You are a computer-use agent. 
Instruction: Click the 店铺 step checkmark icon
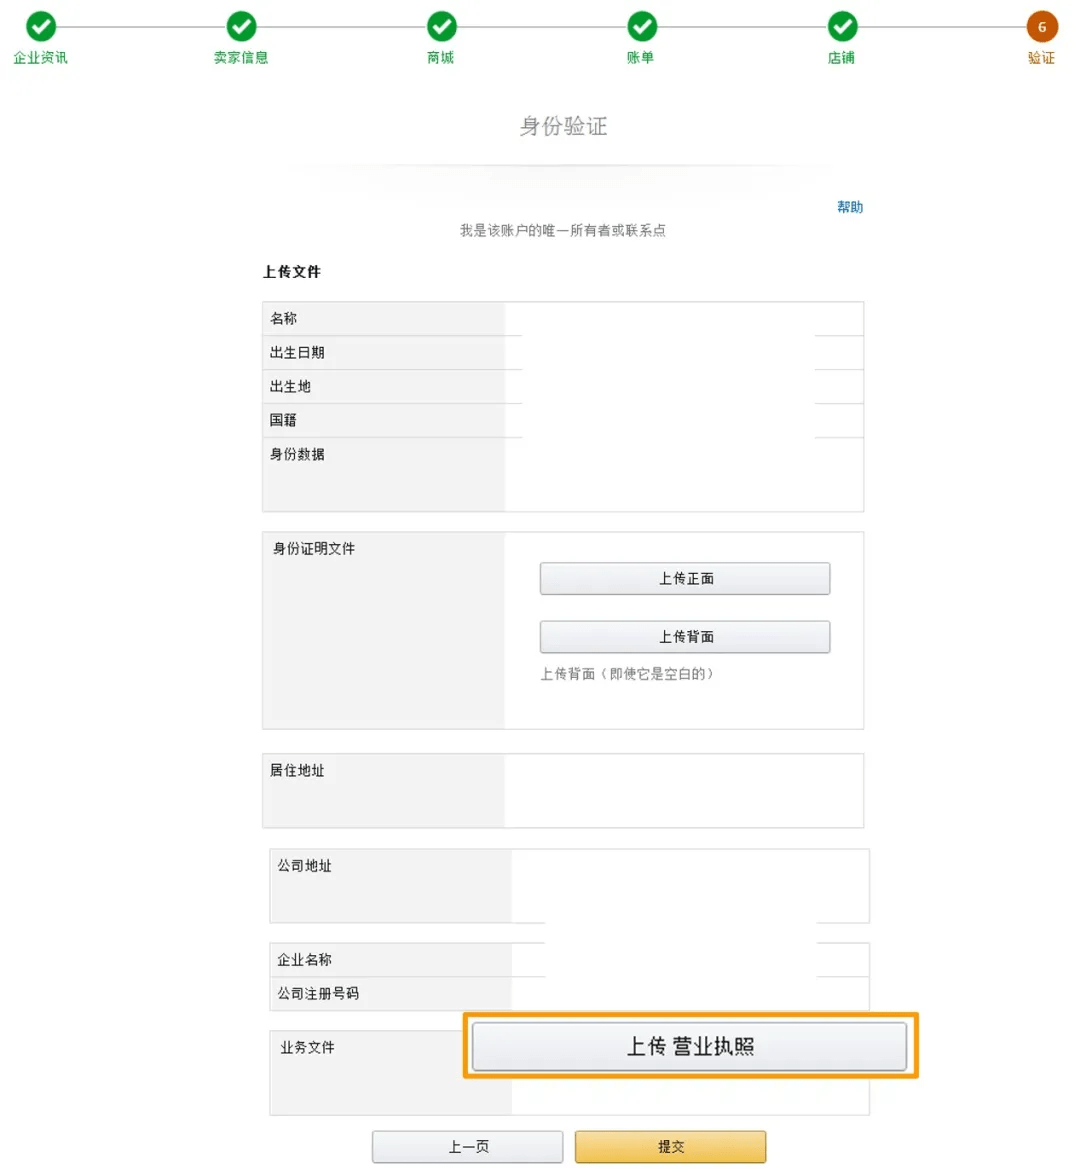[842, 26]
